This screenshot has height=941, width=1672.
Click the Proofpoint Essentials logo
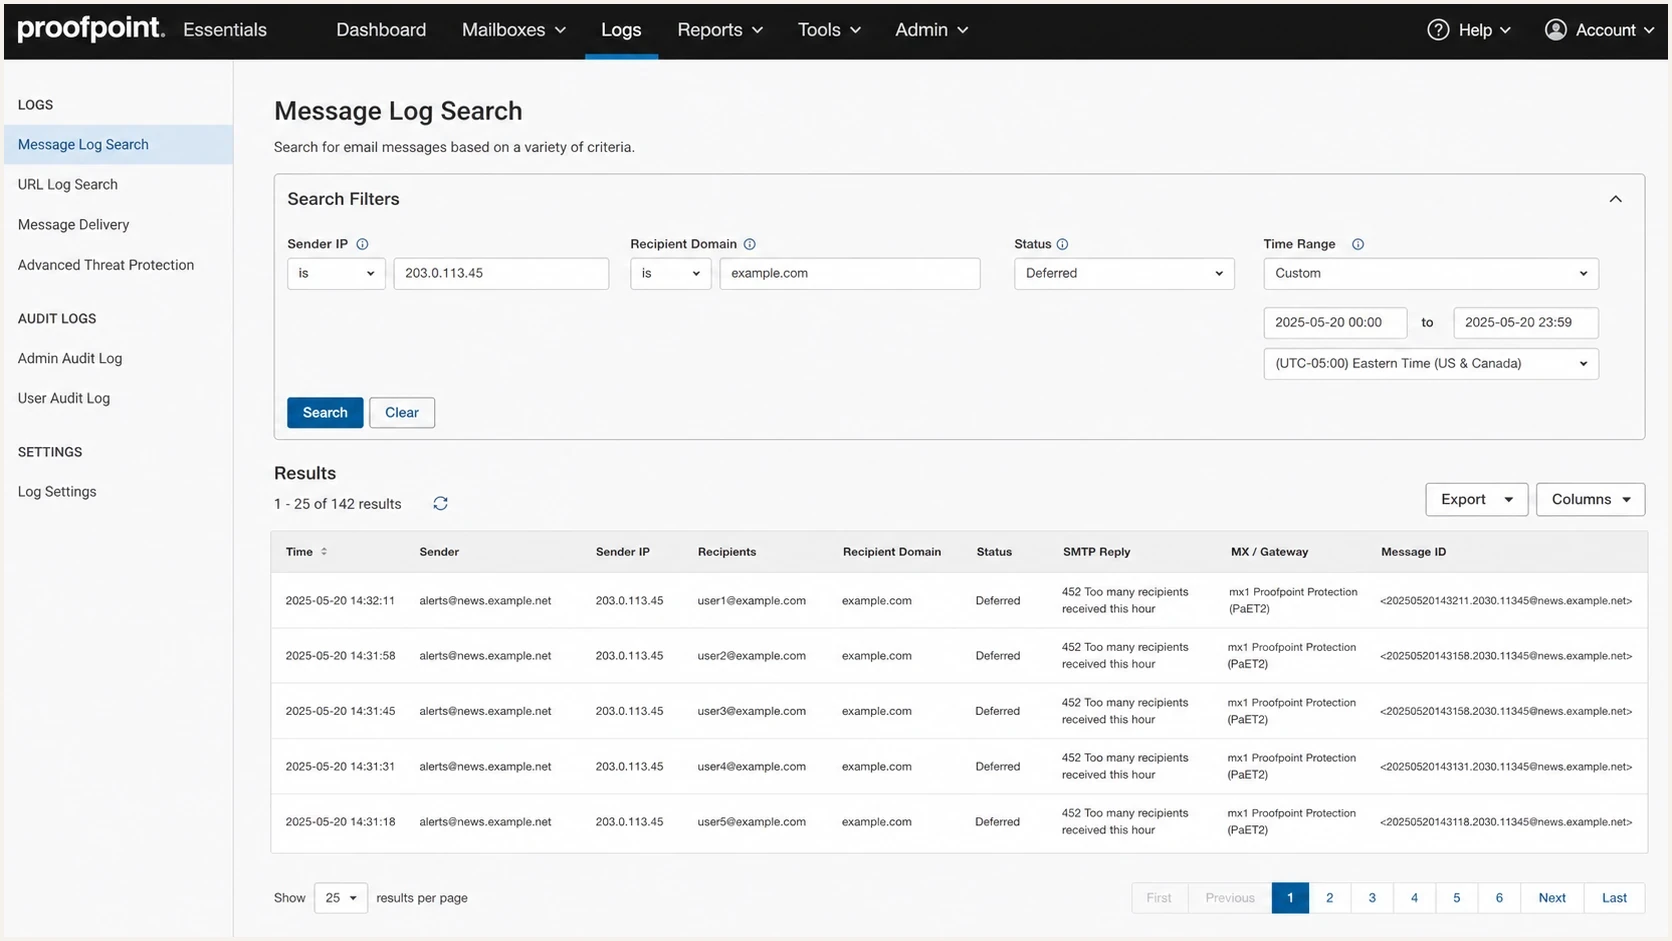tap(142, 29)
